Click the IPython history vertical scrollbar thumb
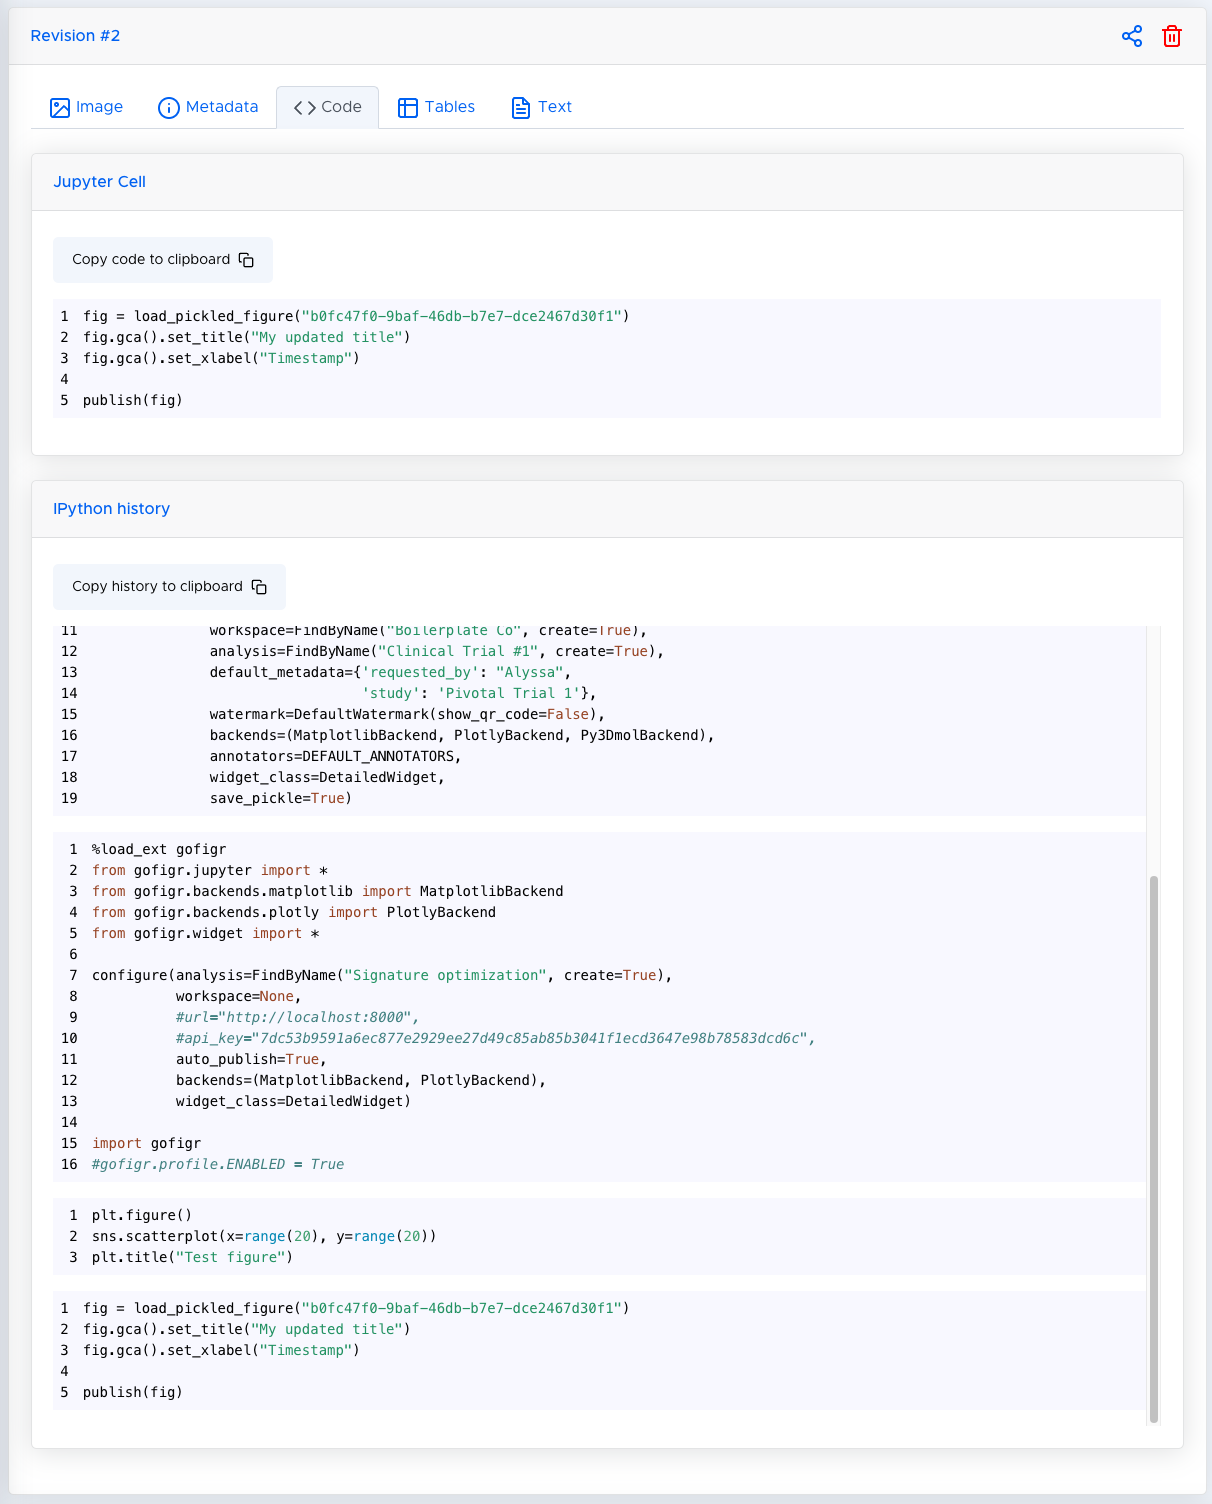The width and height of the screenshot is (1212, 1504). (x=1153, y=1148)
